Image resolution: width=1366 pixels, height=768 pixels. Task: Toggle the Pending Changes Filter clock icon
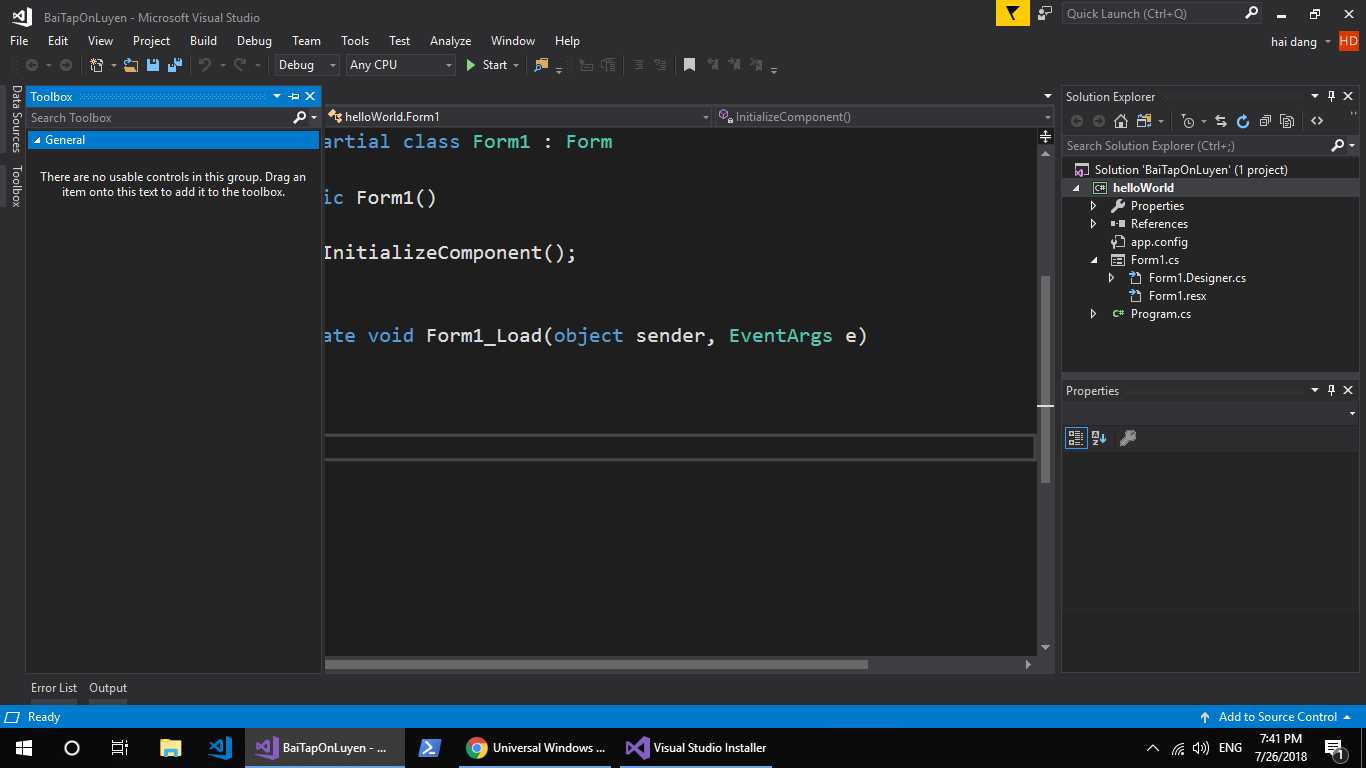(1187, 121)
